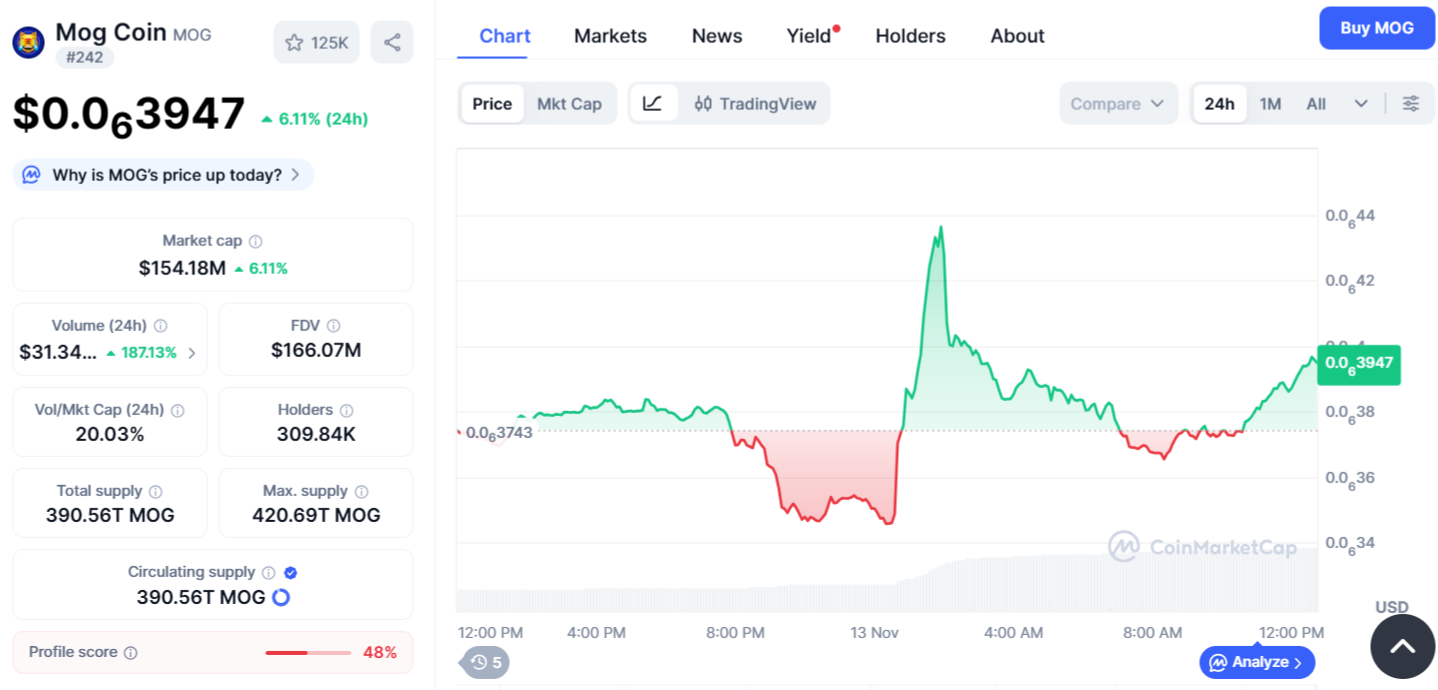
Task: Click the scroll-to-top arrow button
Action: point(1402,646)
